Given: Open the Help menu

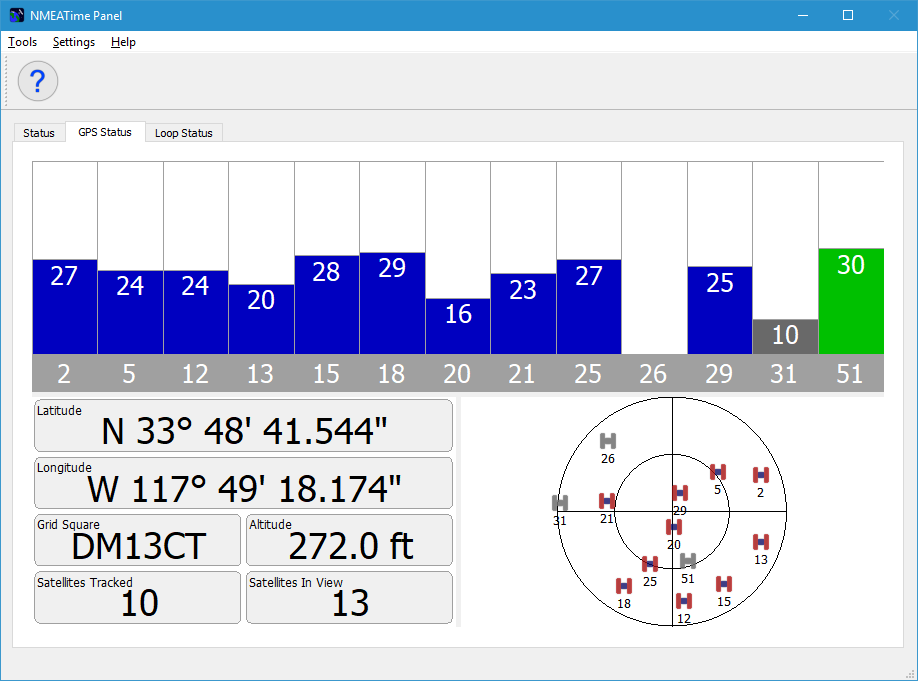Looking at the screenshot, I should click(x=123, y=42).
